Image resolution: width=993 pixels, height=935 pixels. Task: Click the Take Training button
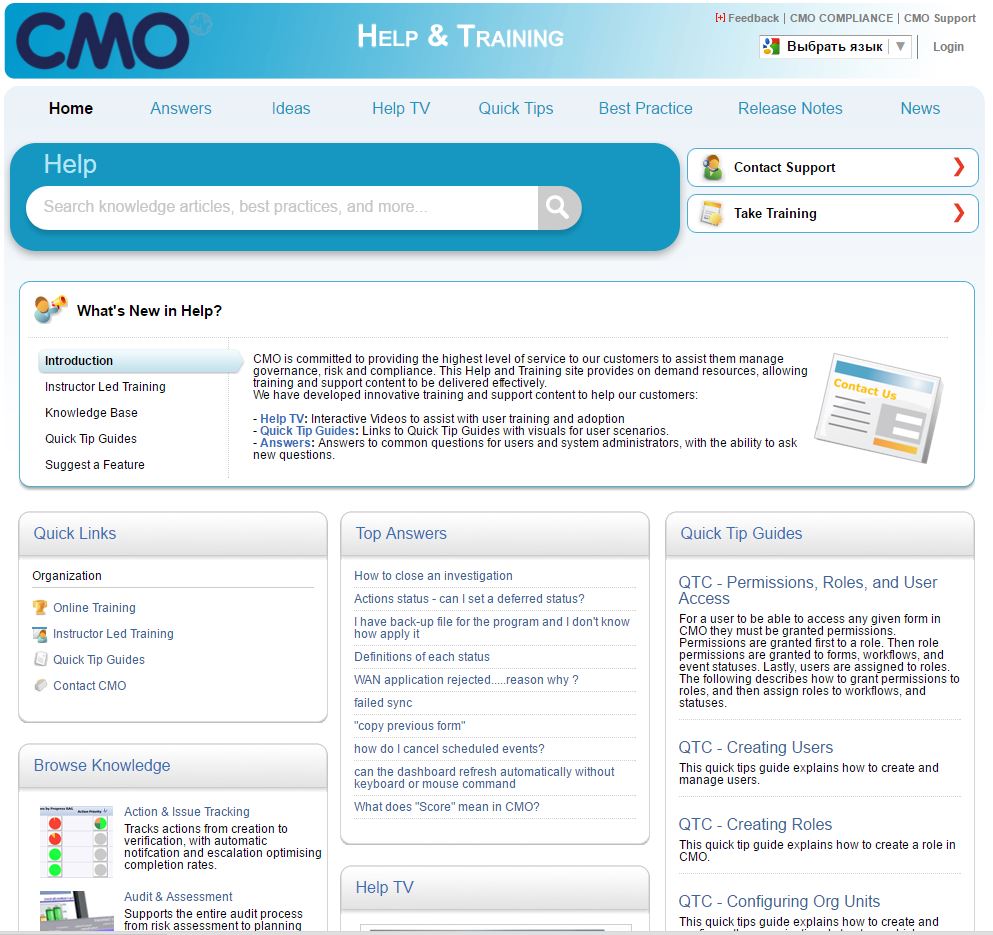(833, 213)
